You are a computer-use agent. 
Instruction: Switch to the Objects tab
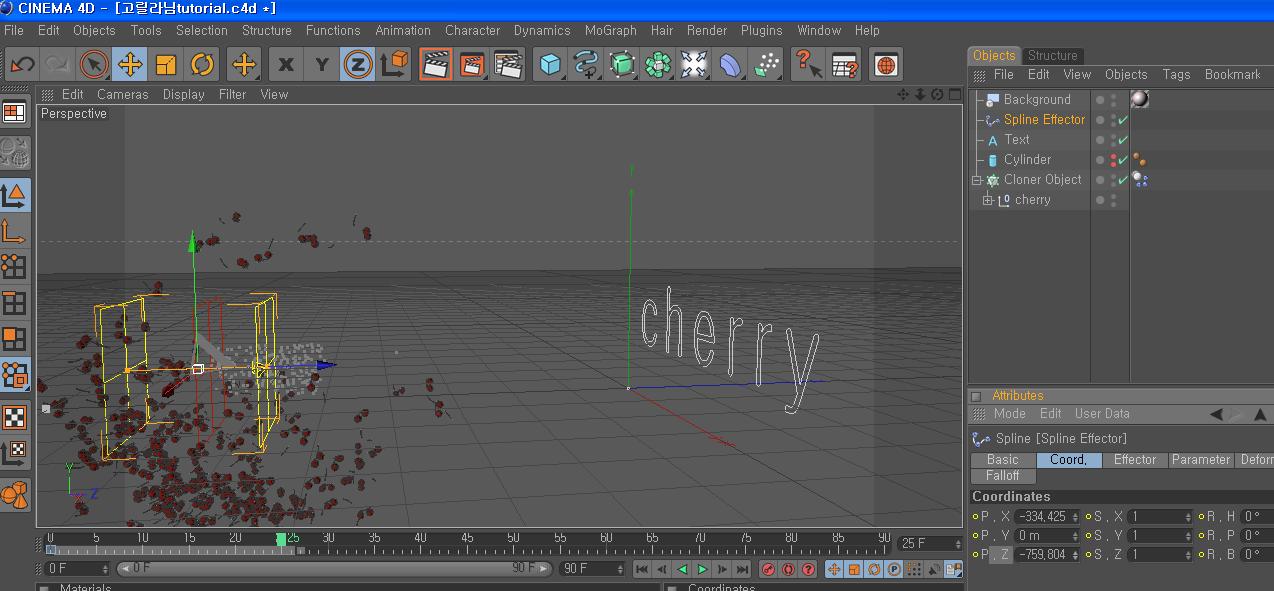click(994, 55)
